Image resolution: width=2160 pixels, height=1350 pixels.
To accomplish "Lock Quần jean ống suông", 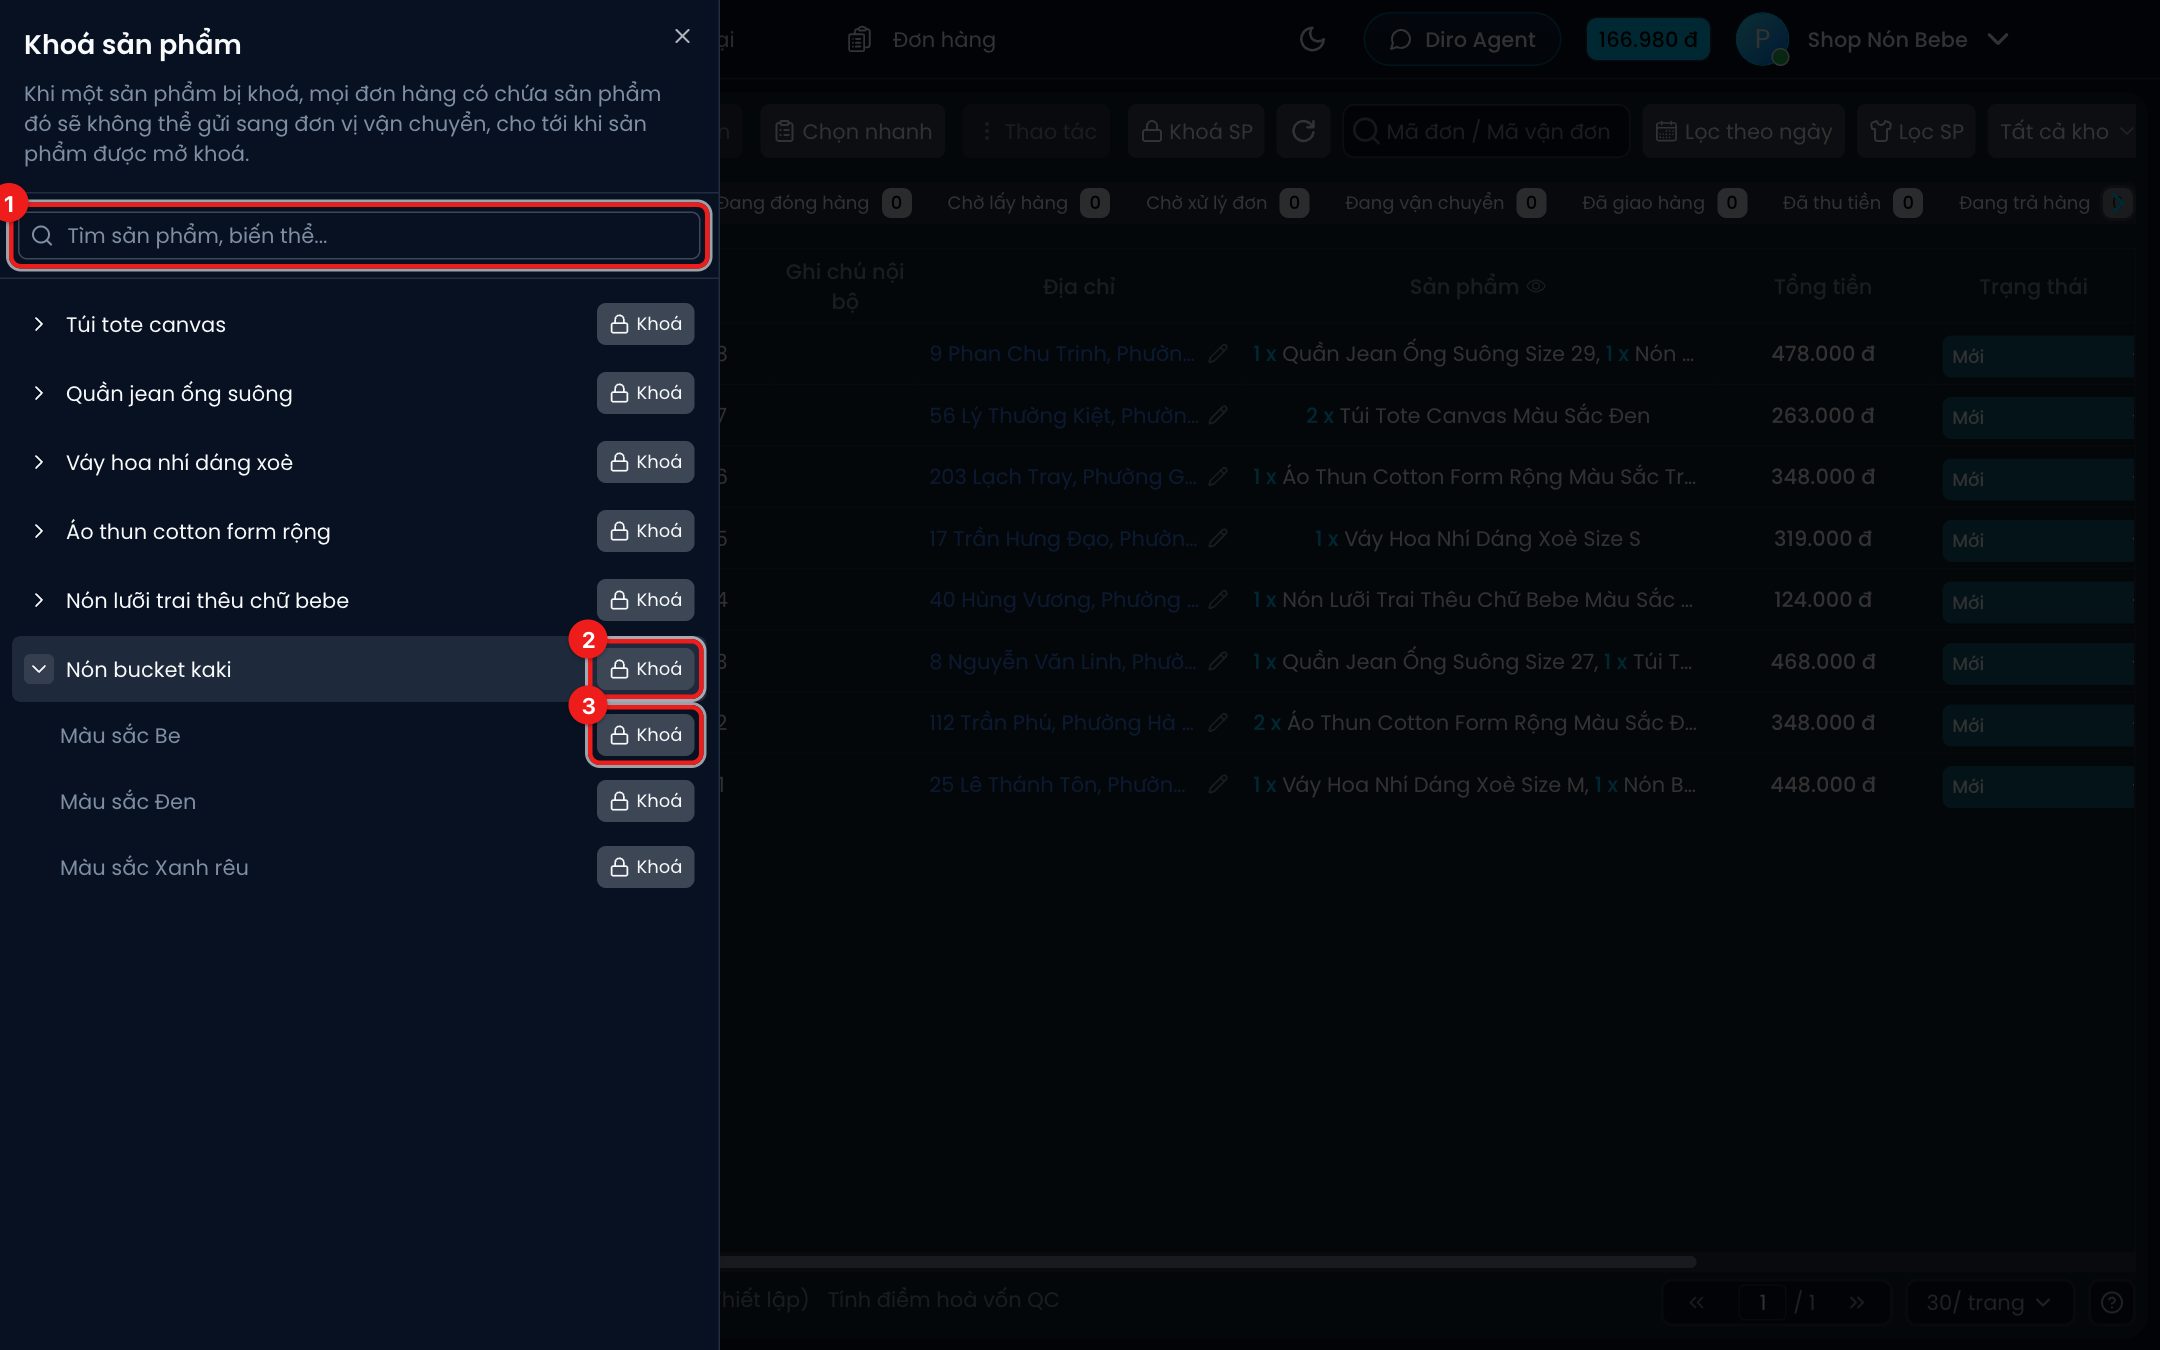I will point(645,393).
